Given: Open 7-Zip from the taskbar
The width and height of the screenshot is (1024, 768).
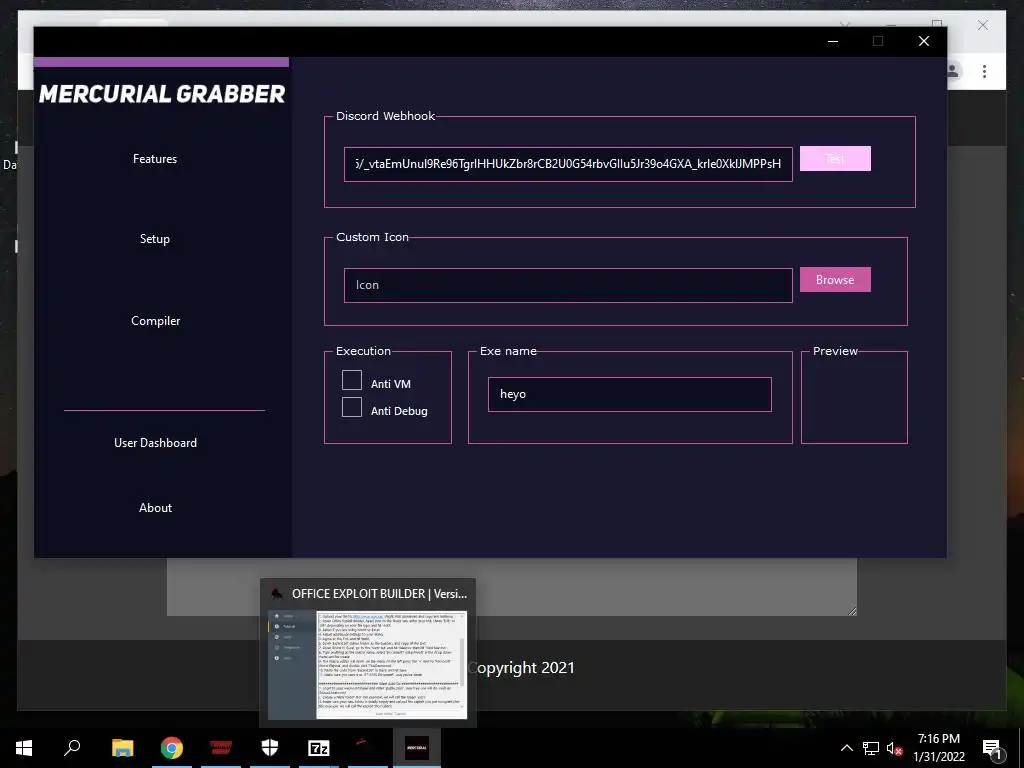Looking at the screenshot, I should click(319, 748).
